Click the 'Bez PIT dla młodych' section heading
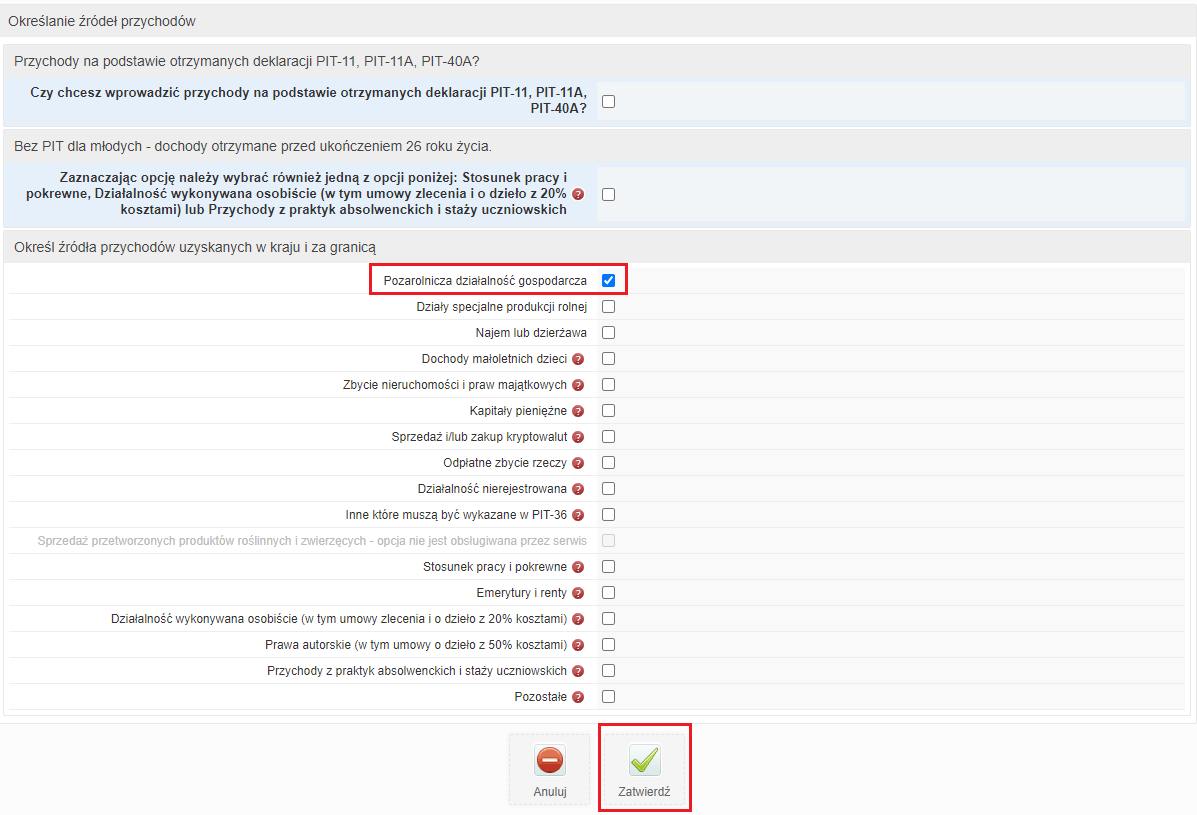1197x815 pixels. [253, 146]
